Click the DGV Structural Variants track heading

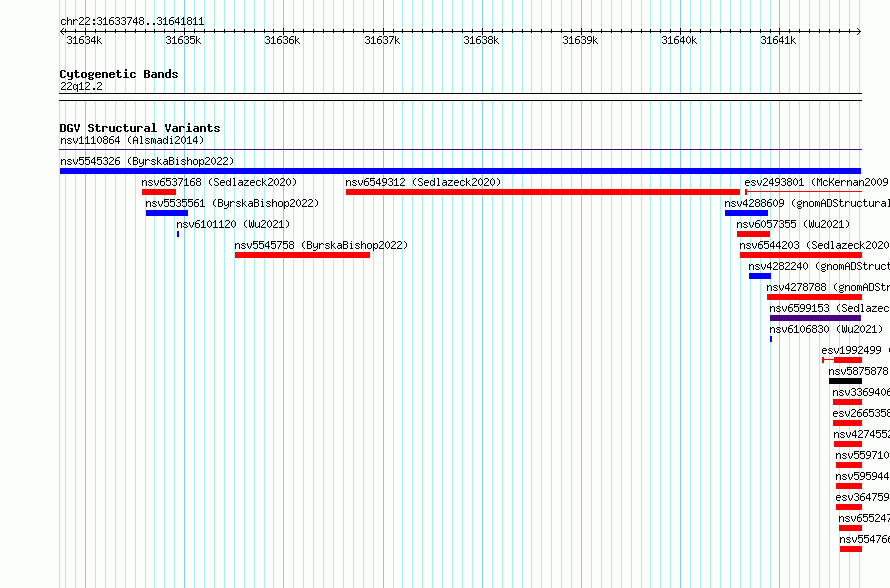coord(140,128)
